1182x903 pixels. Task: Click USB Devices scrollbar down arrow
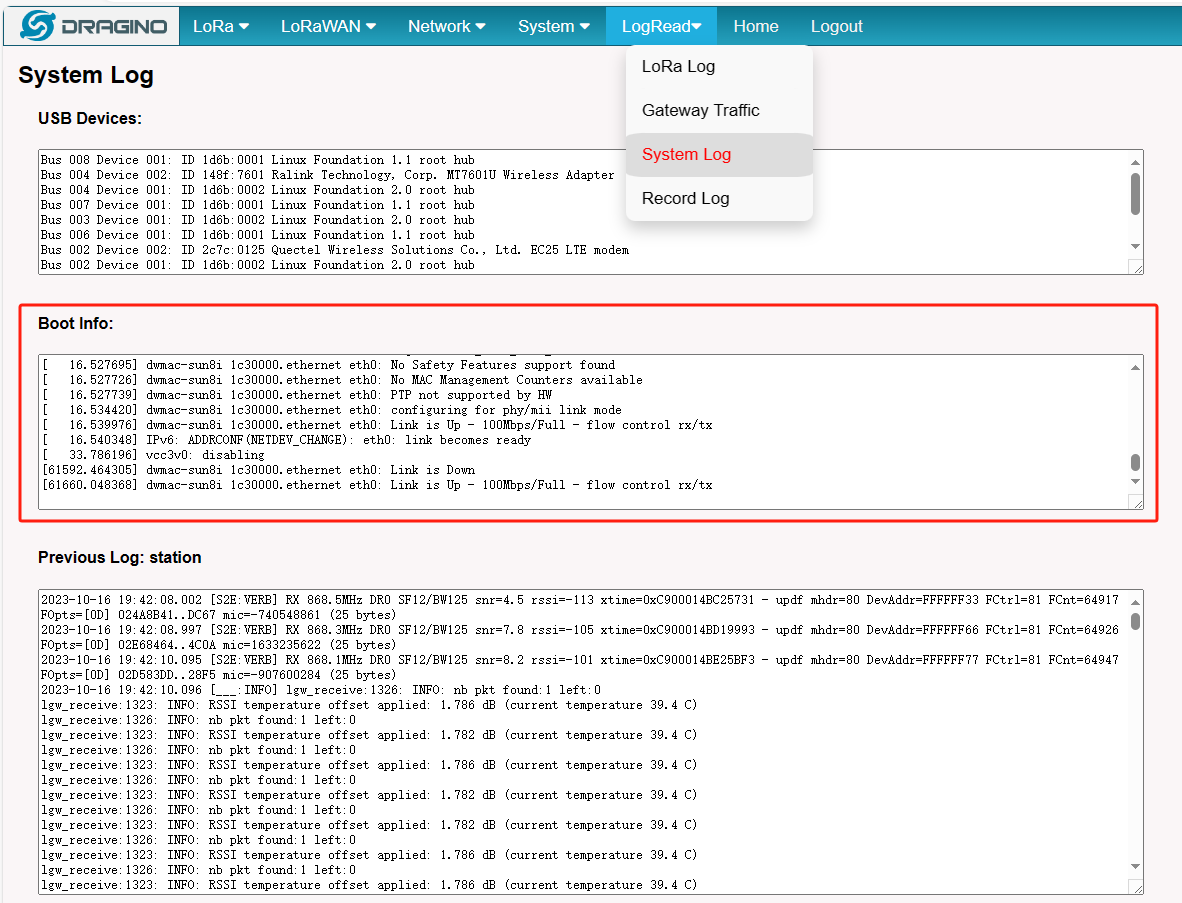click(x=1135, y=246)
